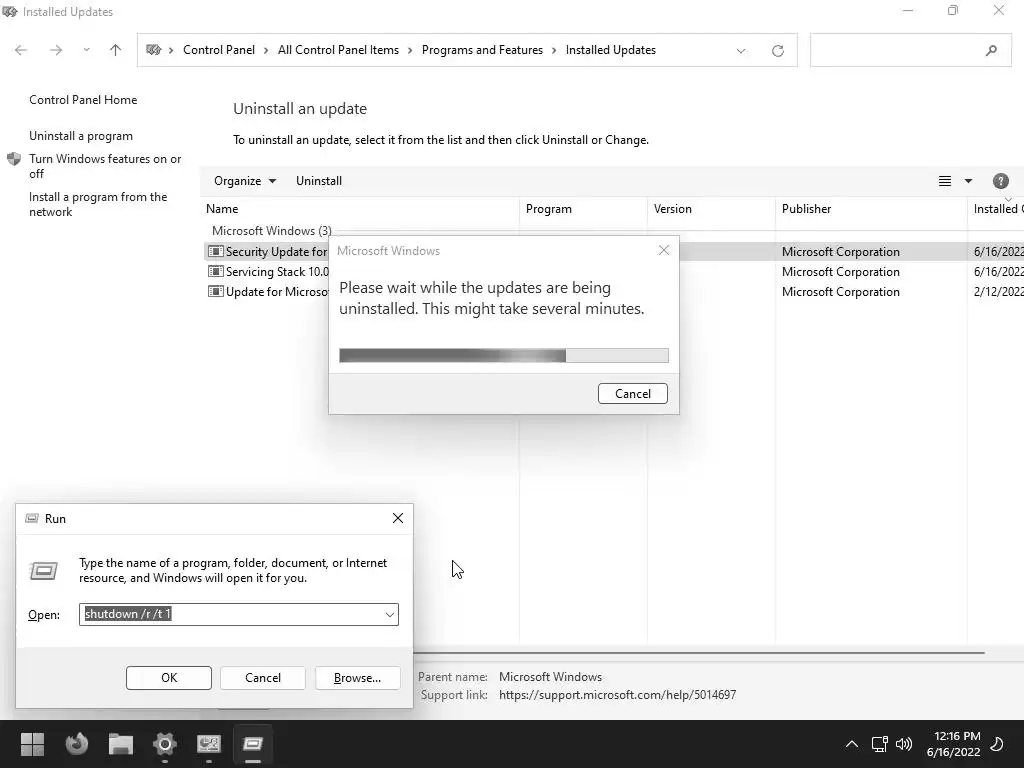Screen dimensions: 1024x768
Task: Close the Microsoft Windows progress dialog
Action: click(664, 251)
